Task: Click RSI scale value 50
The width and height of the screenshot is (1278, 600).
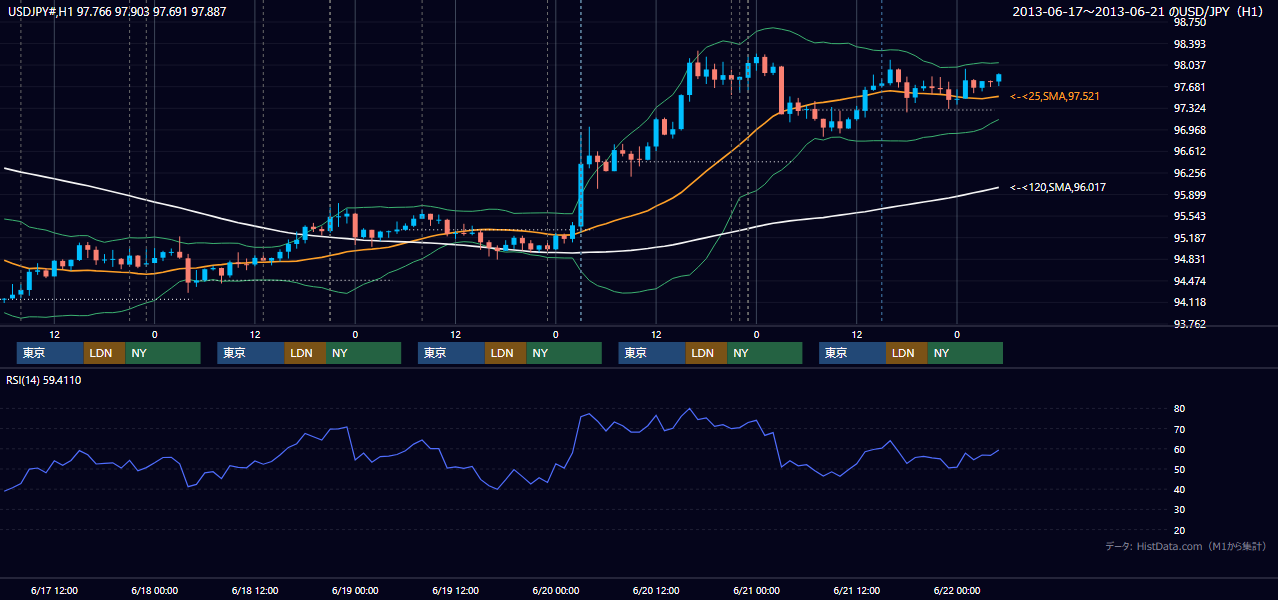Action: pos(1180,469)
